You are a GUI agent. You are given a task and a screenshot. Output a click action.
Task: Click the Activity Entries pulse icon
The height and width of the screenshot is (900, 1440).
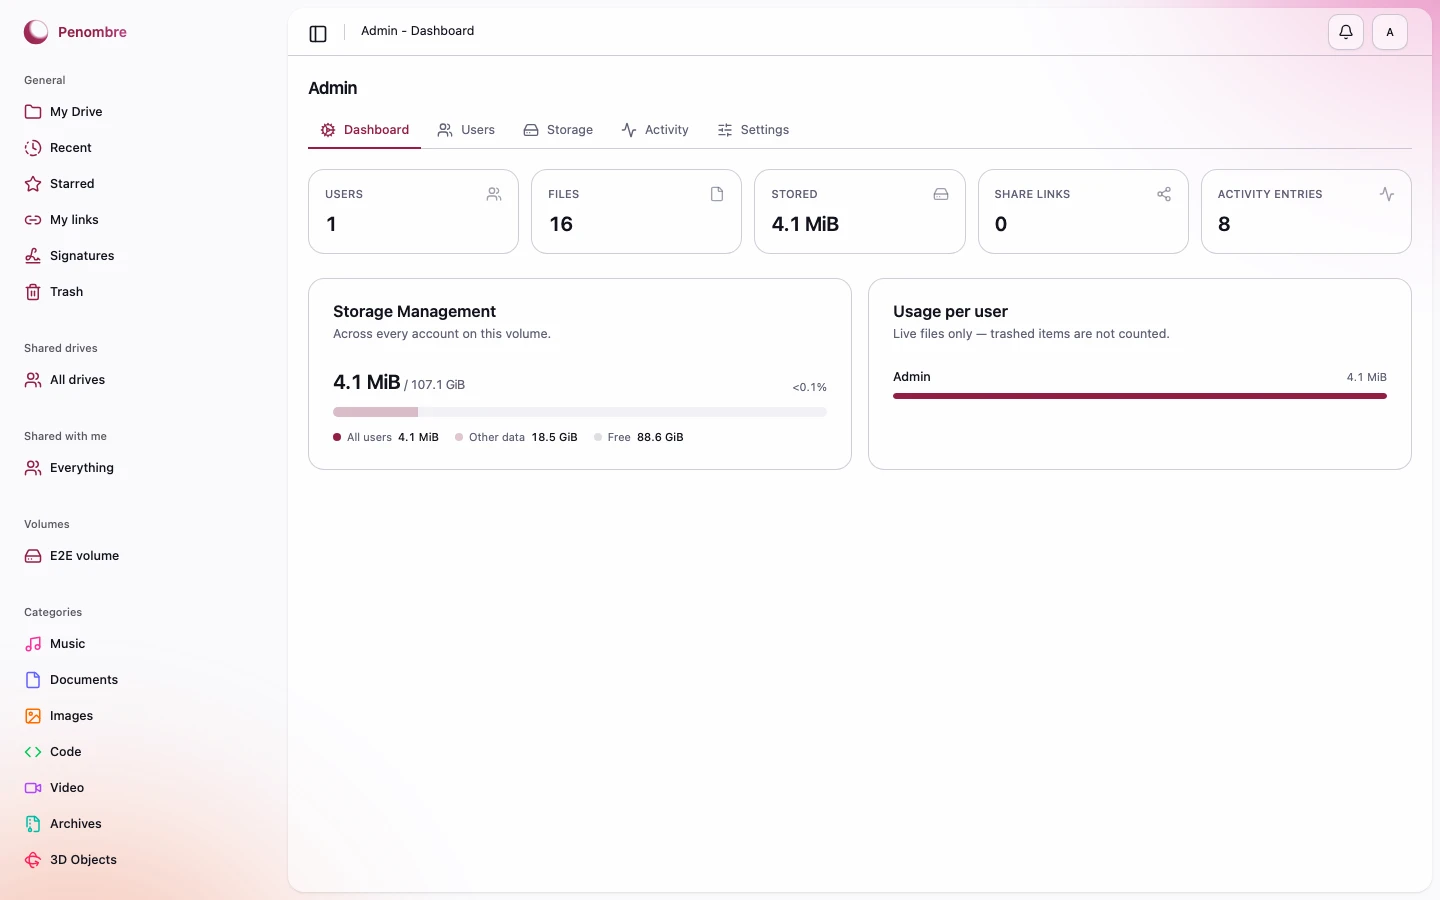tap(1387, 194)
